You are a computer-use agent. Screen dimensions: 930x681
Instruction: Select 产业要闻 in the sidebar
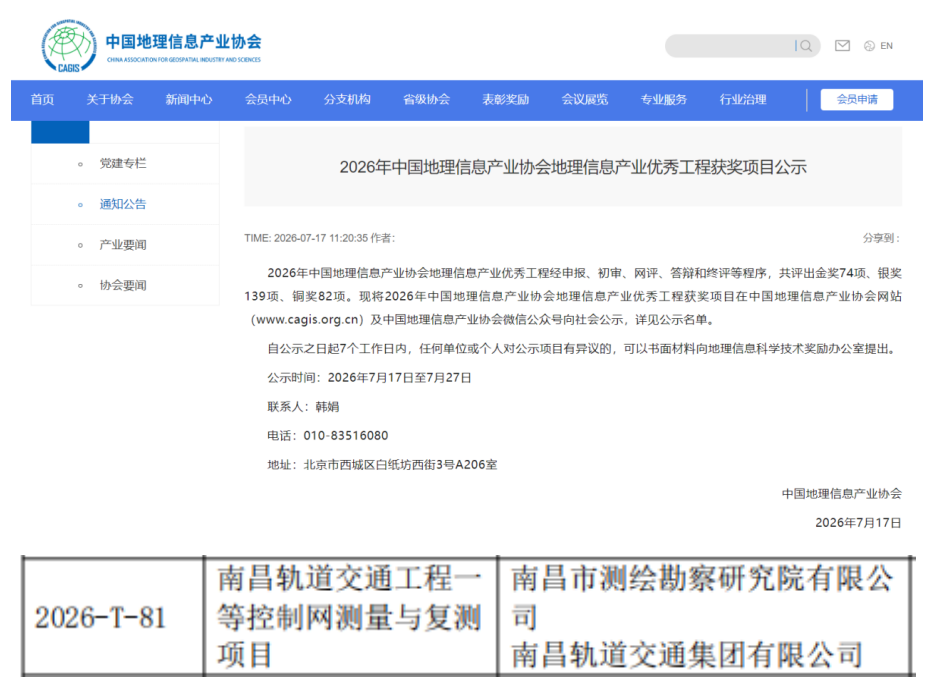pyautogui.click(x=123, y=245)
